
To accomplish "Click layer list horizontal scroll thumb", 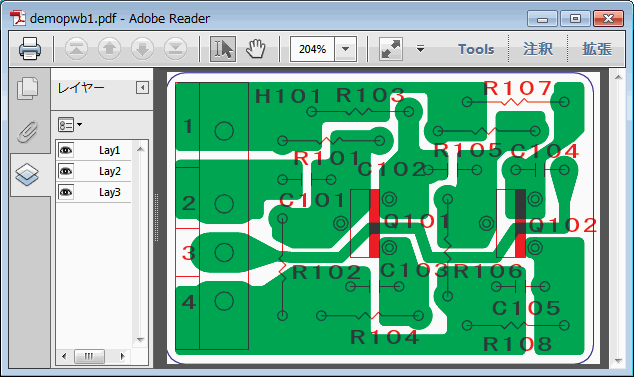I will point(89,356).
